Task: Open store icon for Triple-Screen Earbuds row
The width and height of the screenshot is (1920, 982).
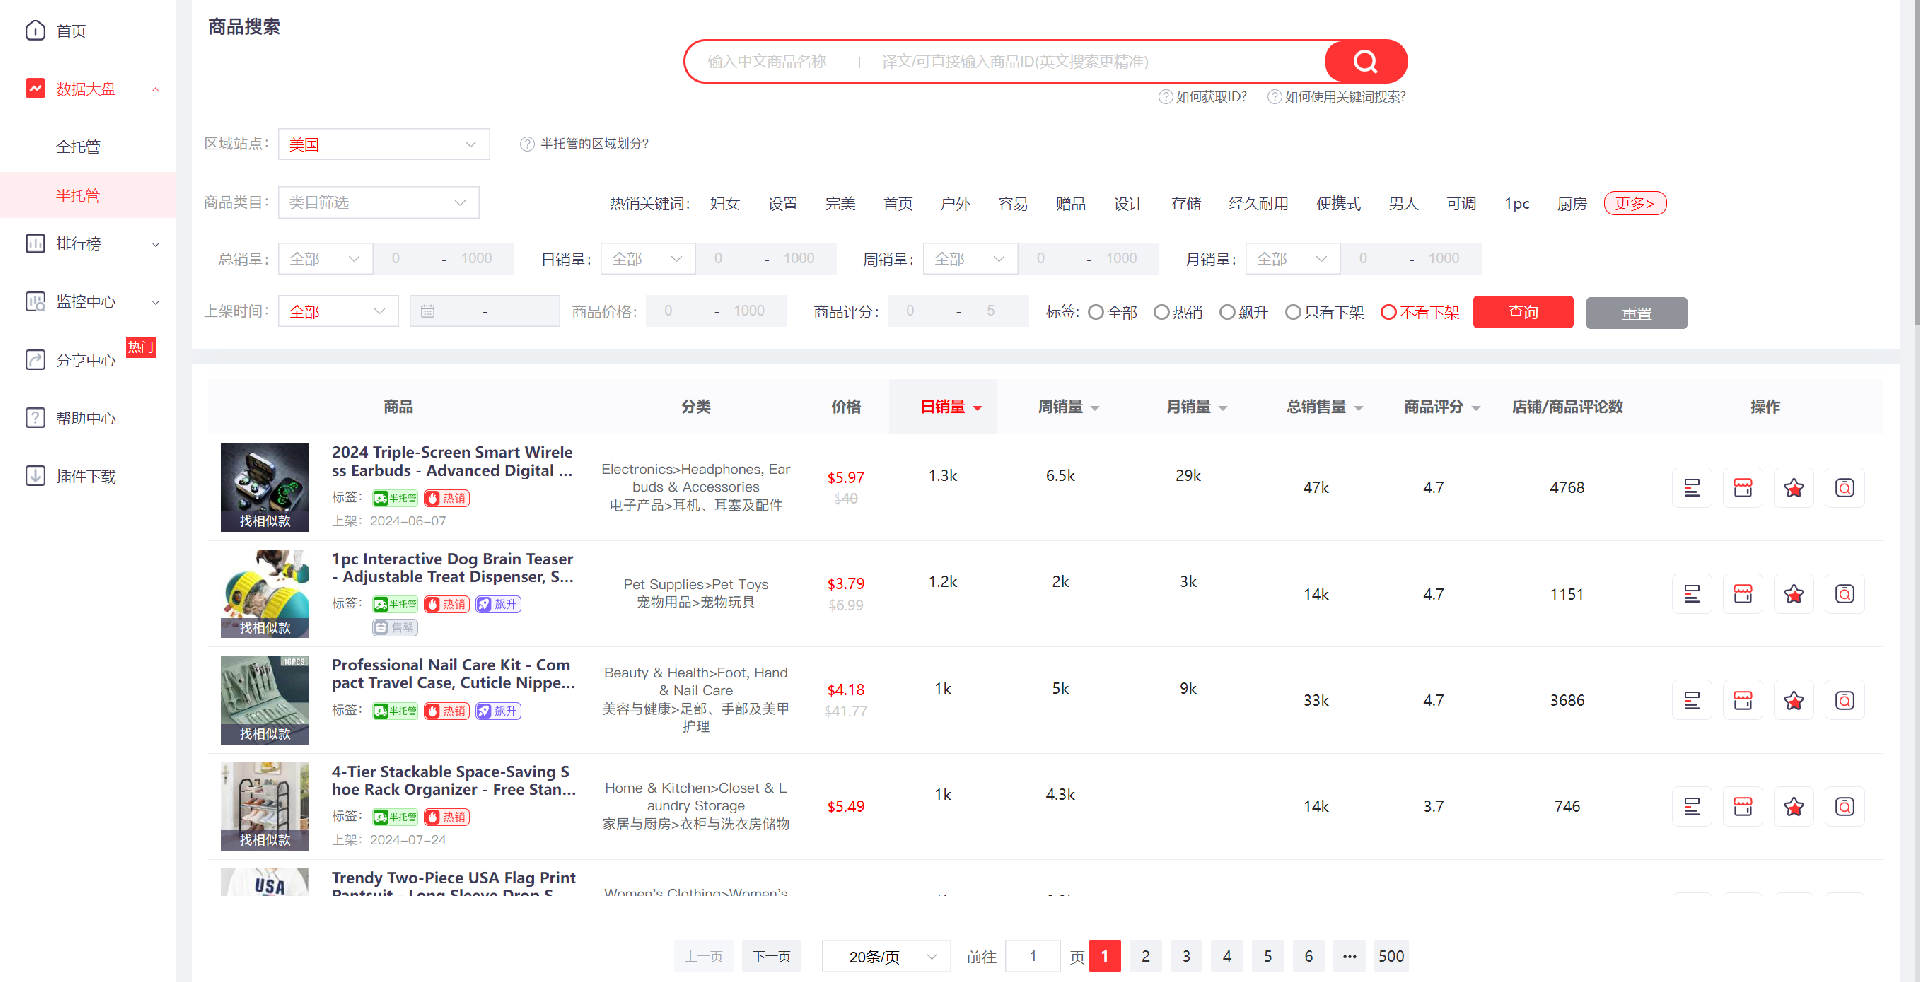Action: [1743, 488]
